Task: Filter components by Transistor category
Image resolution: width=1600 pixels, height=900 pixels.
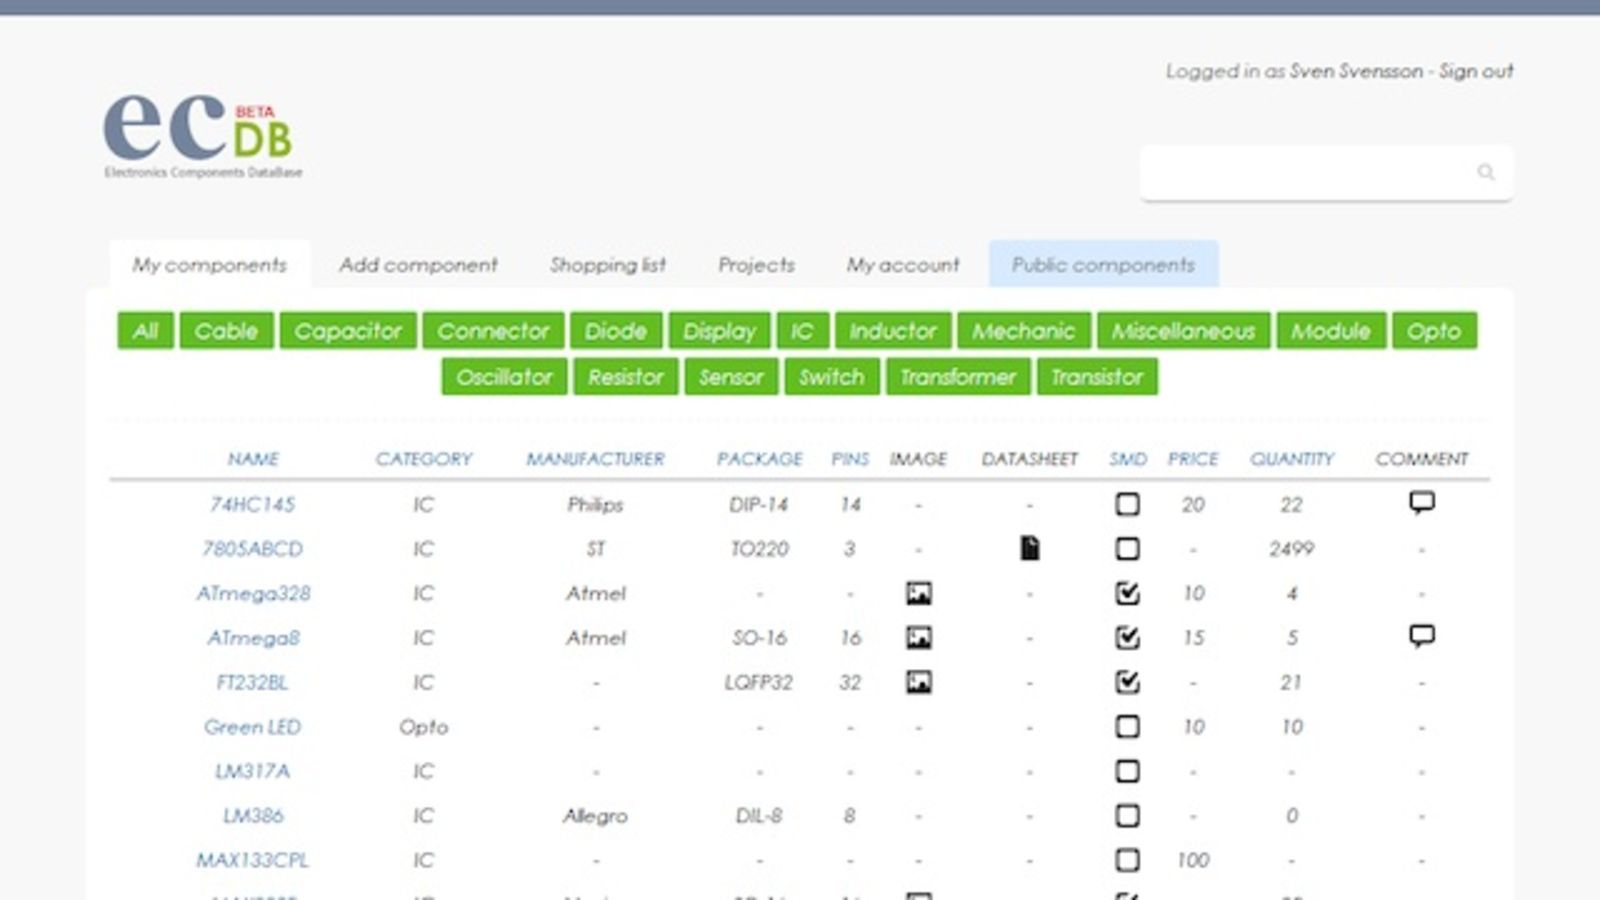Action: (1097, 377)
